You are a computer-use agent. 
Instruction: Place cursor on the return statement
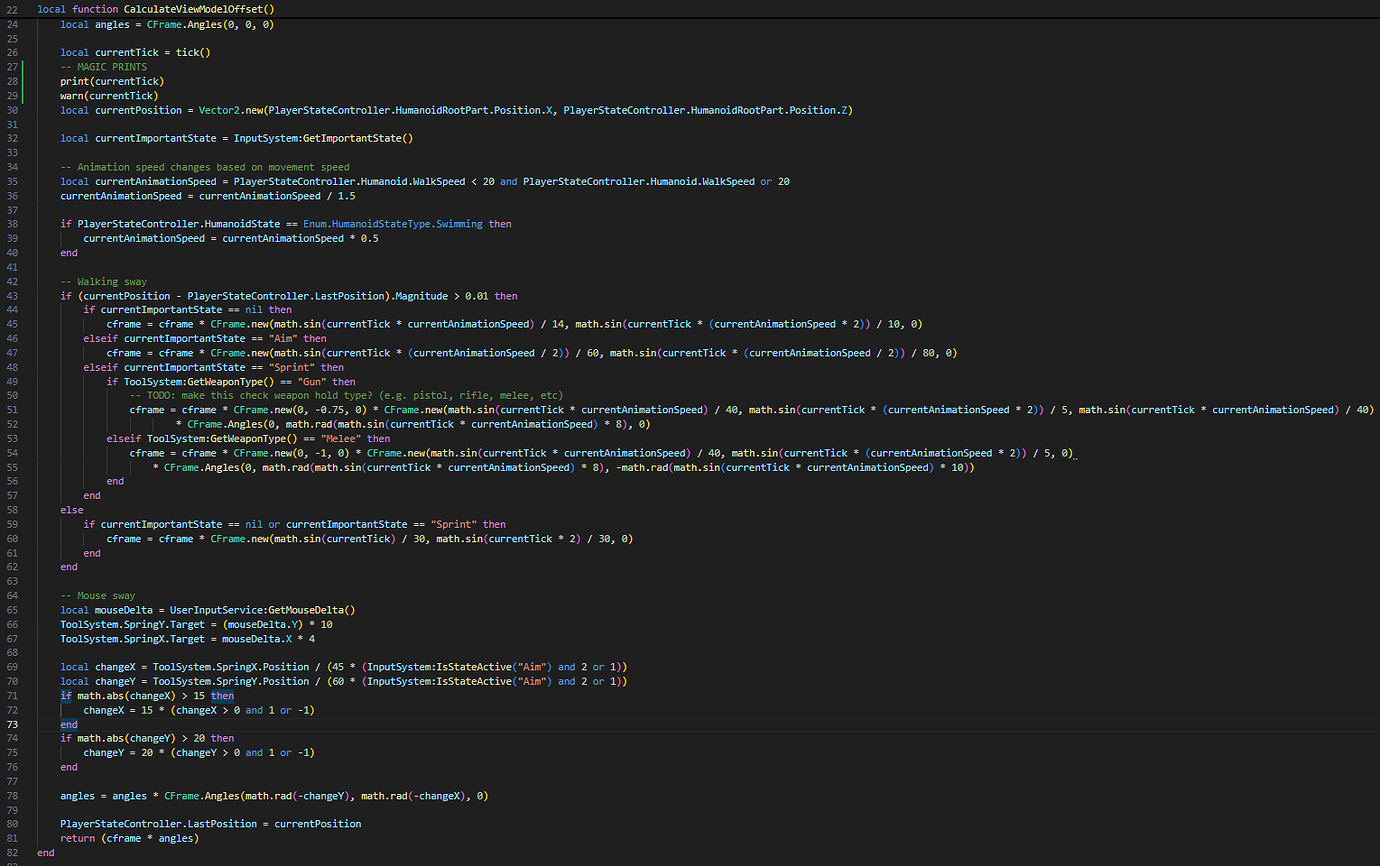[x=77, y=838]
